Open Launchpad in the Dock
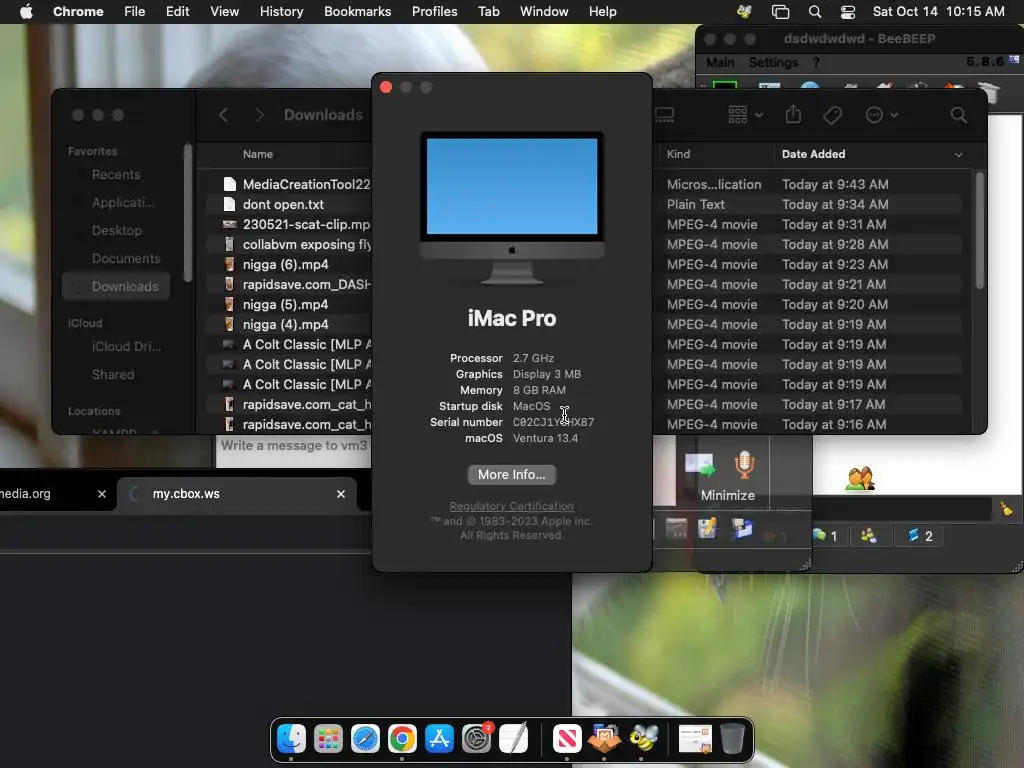Viewport: 1024px width, 768px height. [328, 739]
